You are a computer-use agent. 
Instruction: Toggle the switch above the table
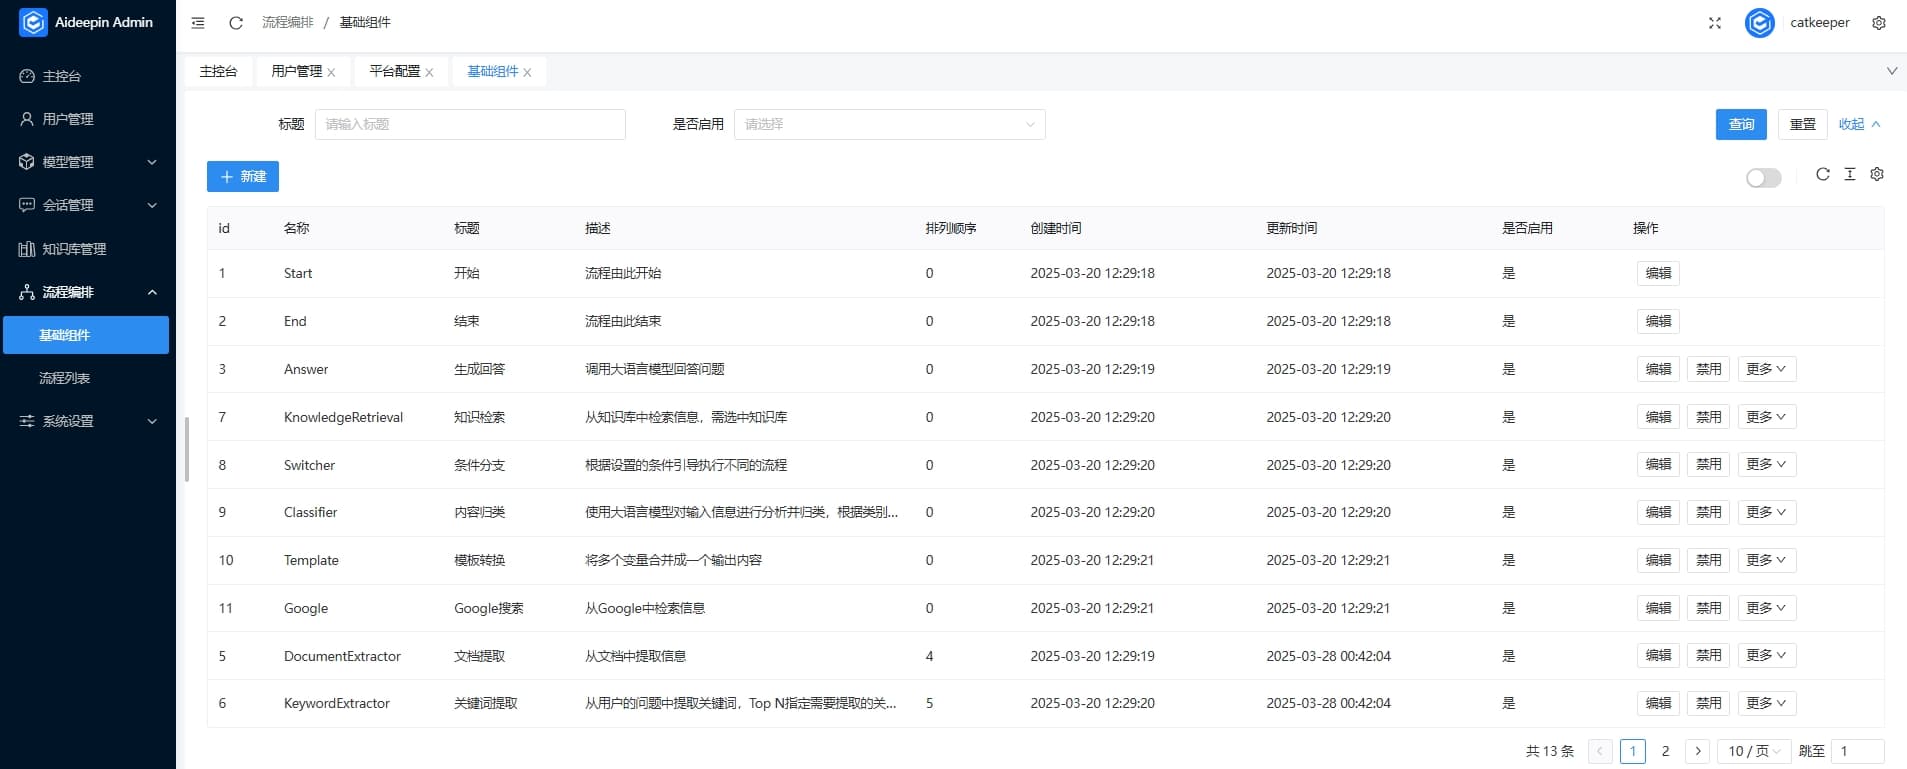(1763, 178)
